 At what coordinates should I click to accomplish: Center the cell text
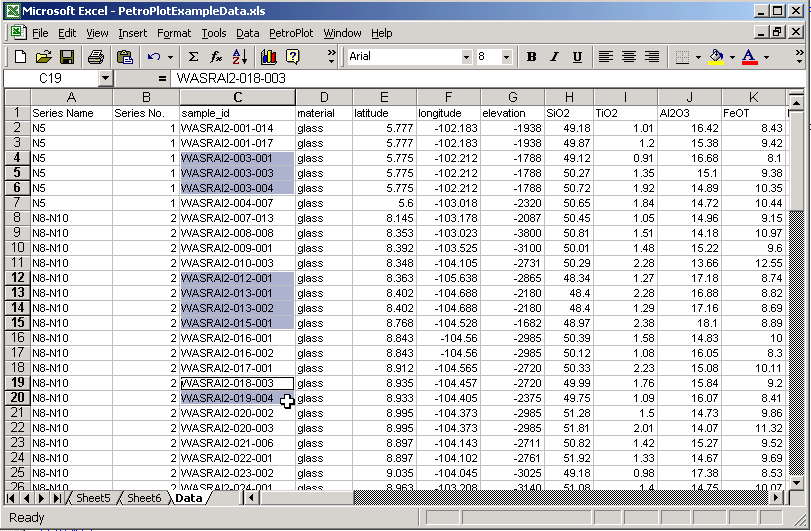click(x=628, y=57)
